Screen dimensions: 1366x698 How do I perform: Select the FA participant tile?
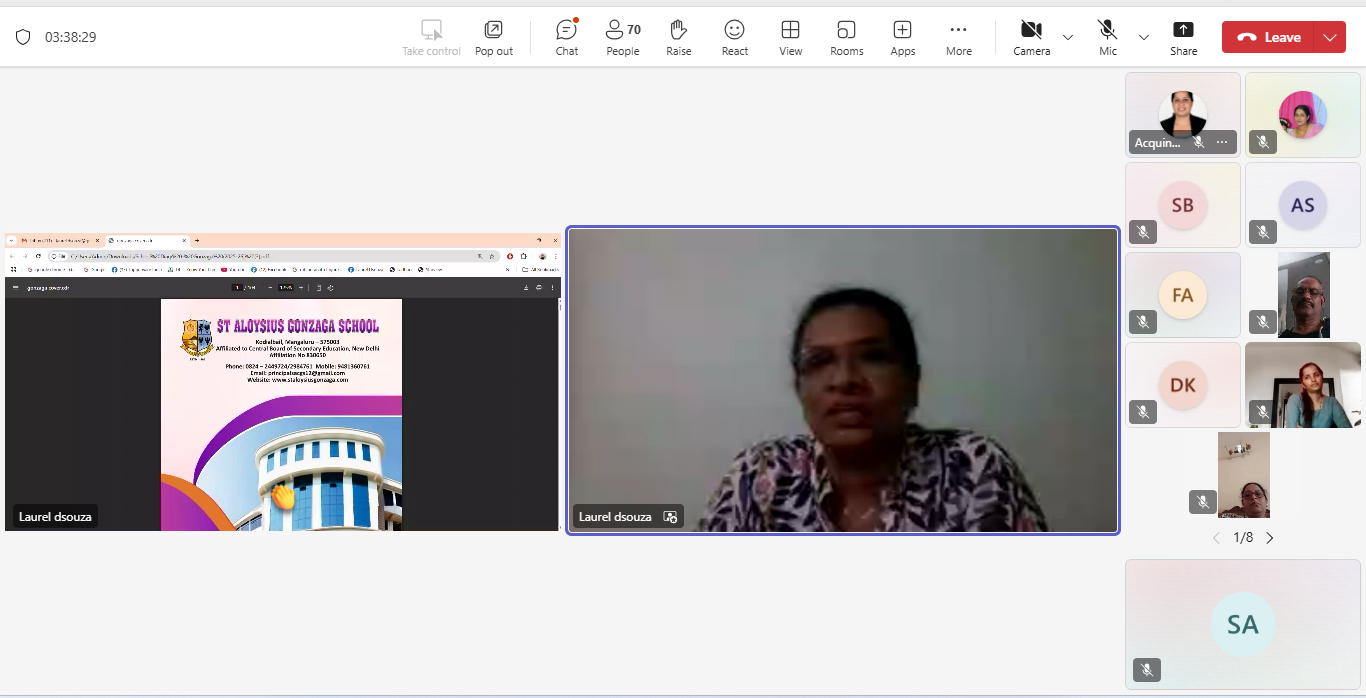[1183, 295]
